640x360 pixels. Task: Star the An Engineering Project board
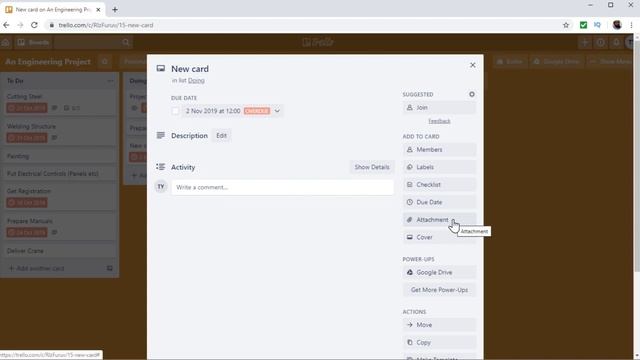coord(104,62)
